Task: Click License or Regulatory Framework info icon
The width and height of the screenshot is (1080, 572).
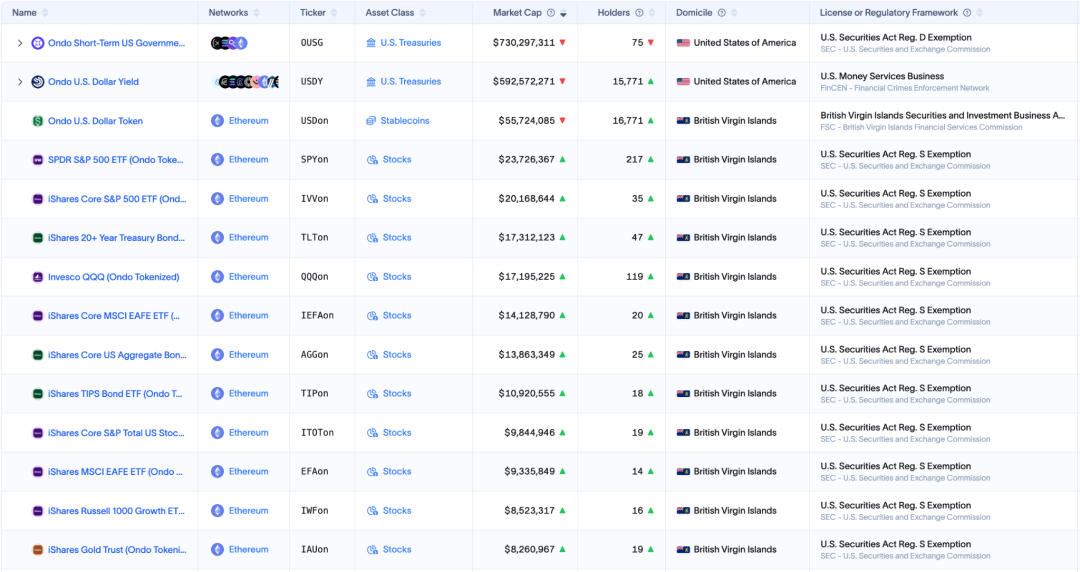Action: pyautogui.click(x=966, y=13)
